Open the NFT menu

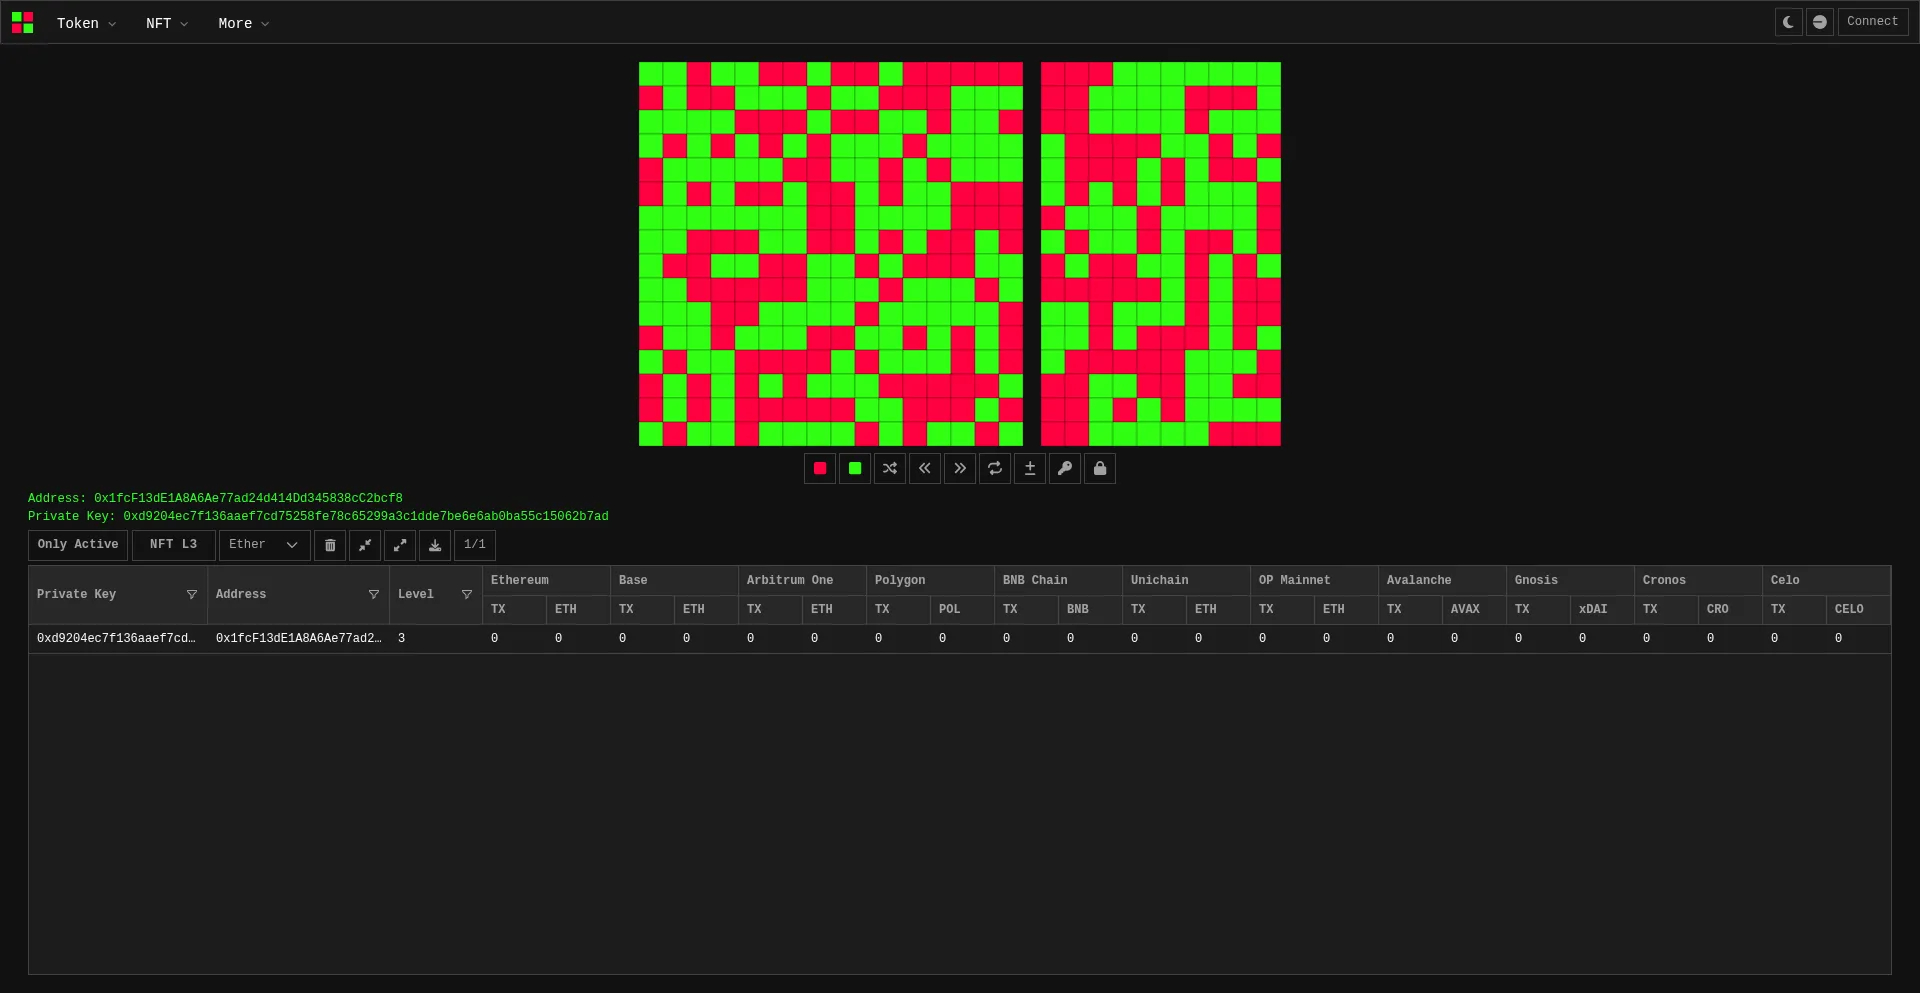166,23
